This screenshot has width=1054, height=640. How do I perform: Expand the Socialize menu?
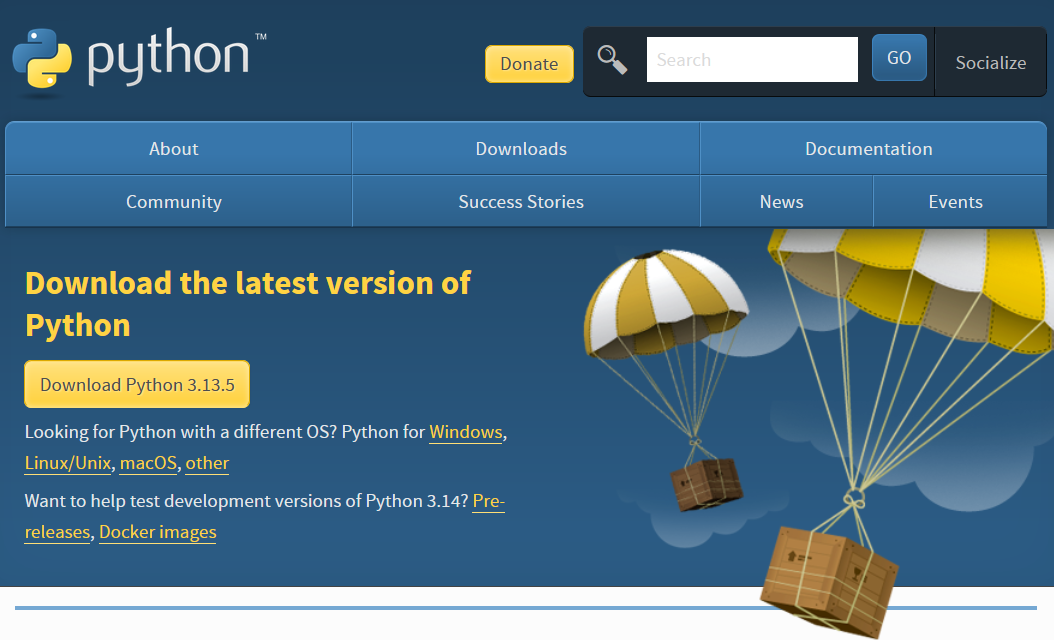point(990,63)
